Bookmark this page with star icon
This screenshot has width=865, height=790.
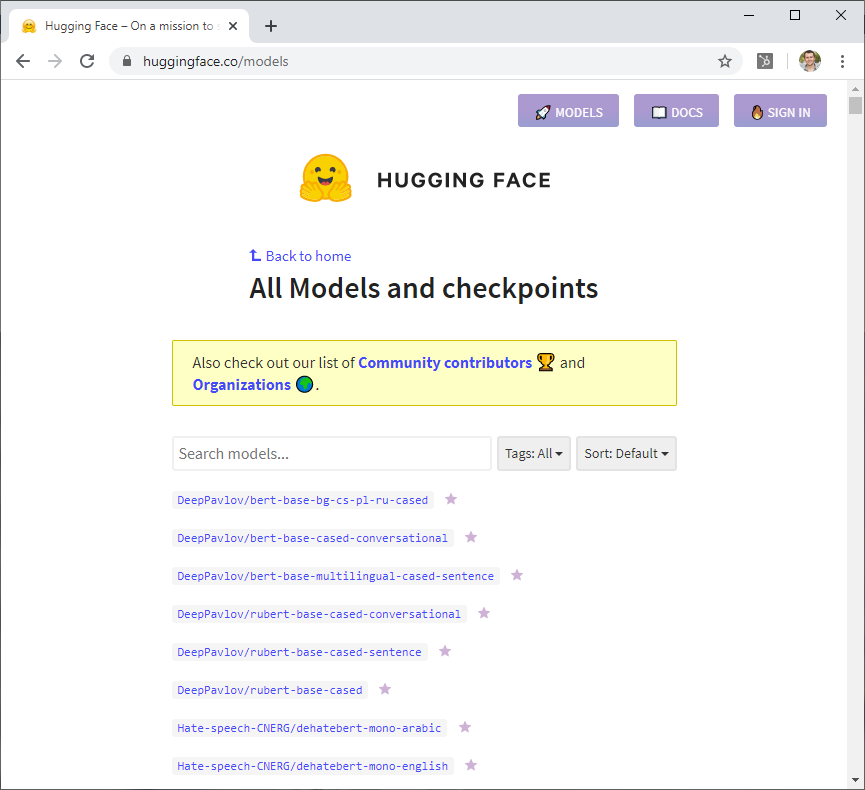coord(725,61)
